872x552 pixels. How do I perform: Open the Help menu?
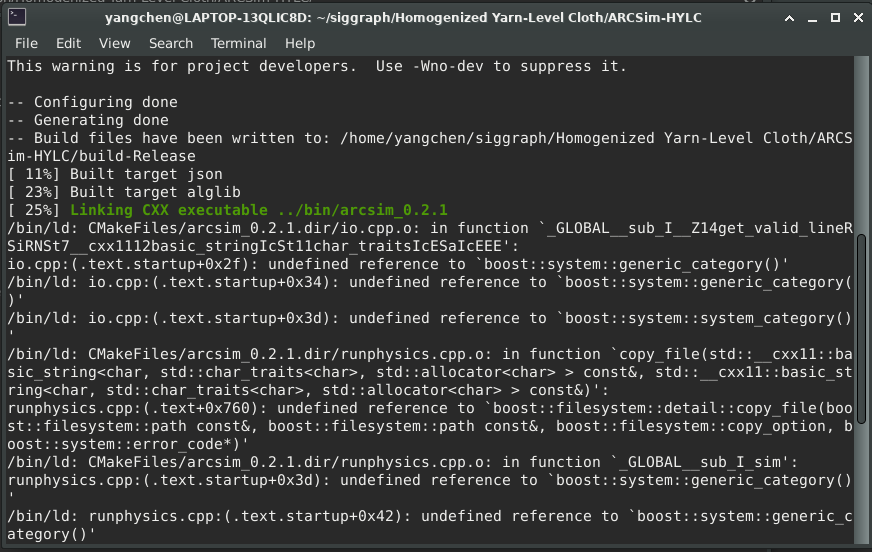click(x=300, y=43)
